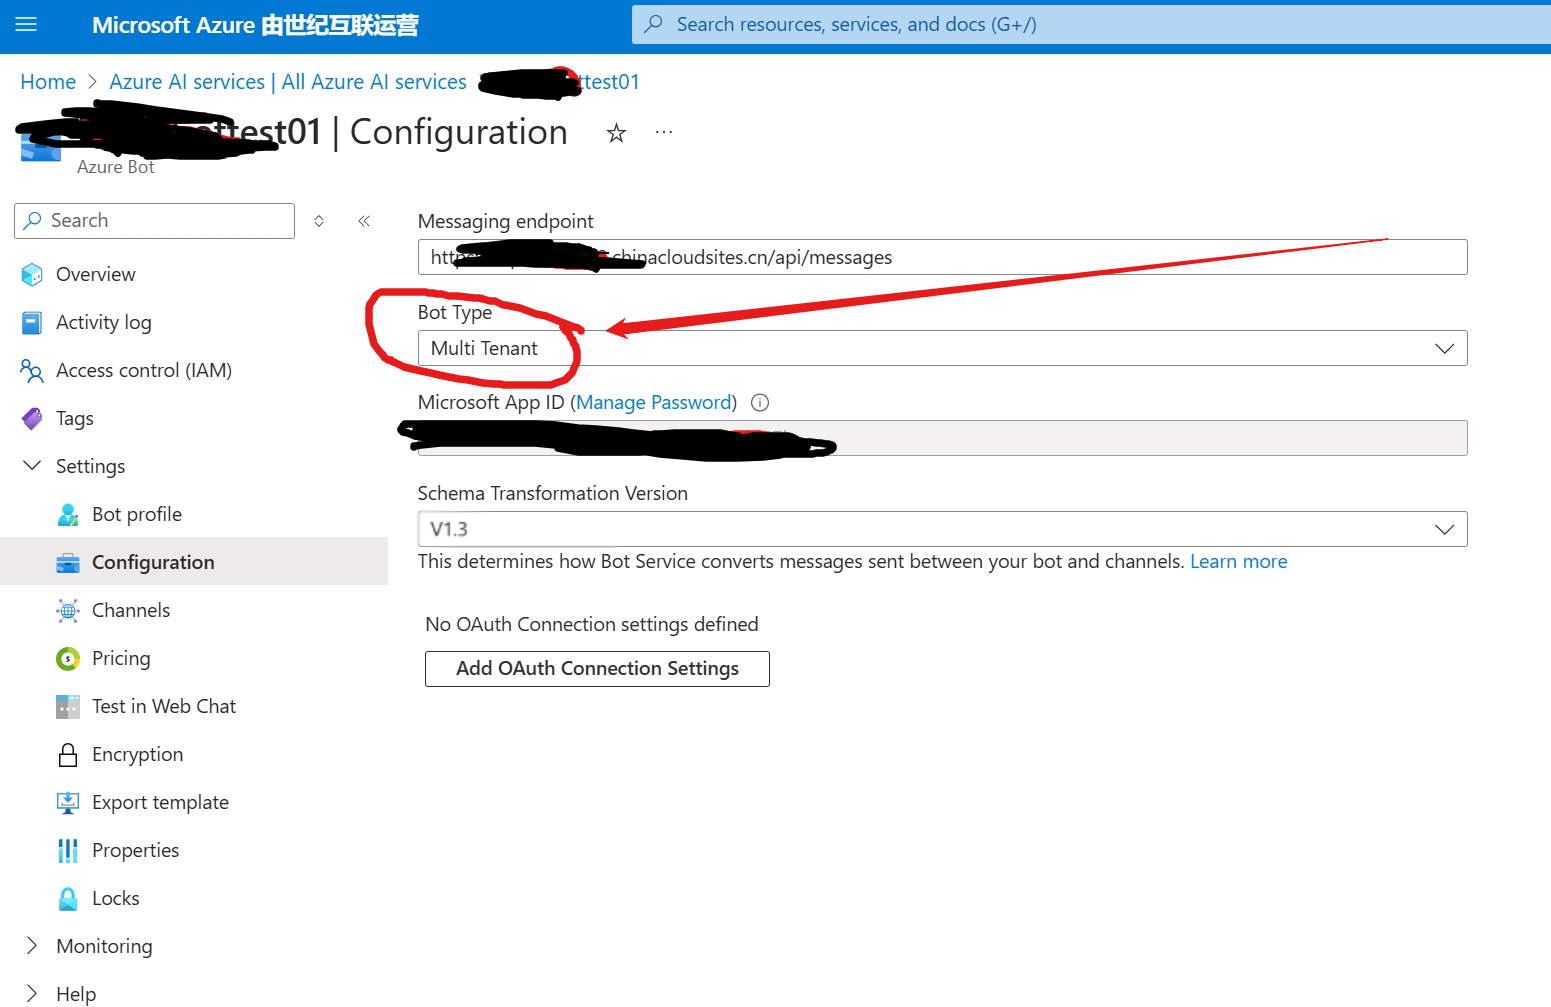
Task: Open Test in Web Chat
Action: [x=163, y=706]
